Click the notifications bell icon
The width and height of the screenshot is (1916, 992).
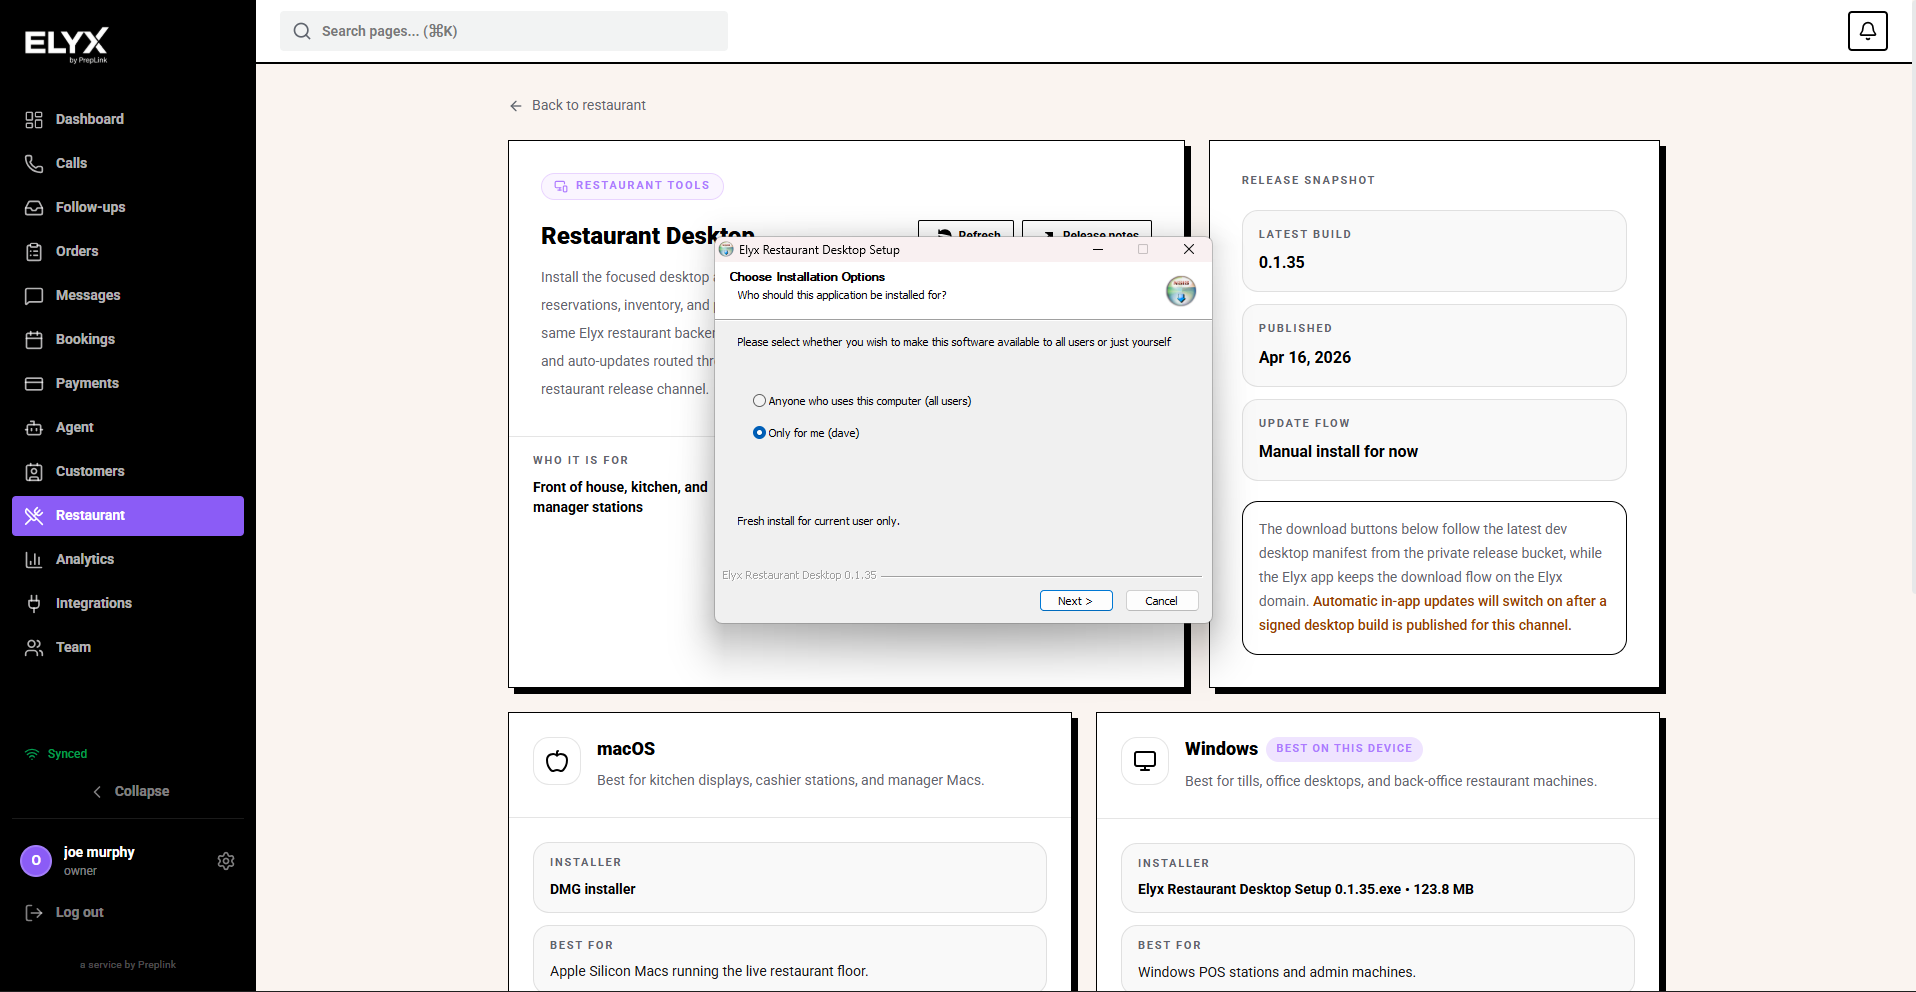(1867, 31)
